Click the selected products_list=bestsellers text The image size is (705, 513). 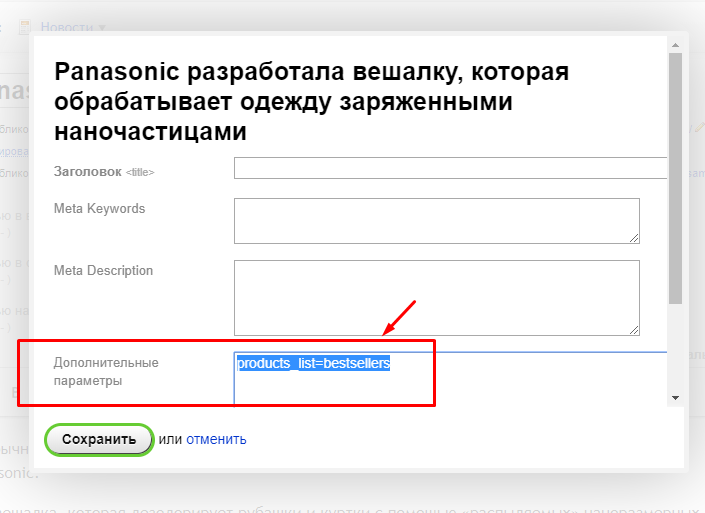pyautogui.click(x=313, y=363)
